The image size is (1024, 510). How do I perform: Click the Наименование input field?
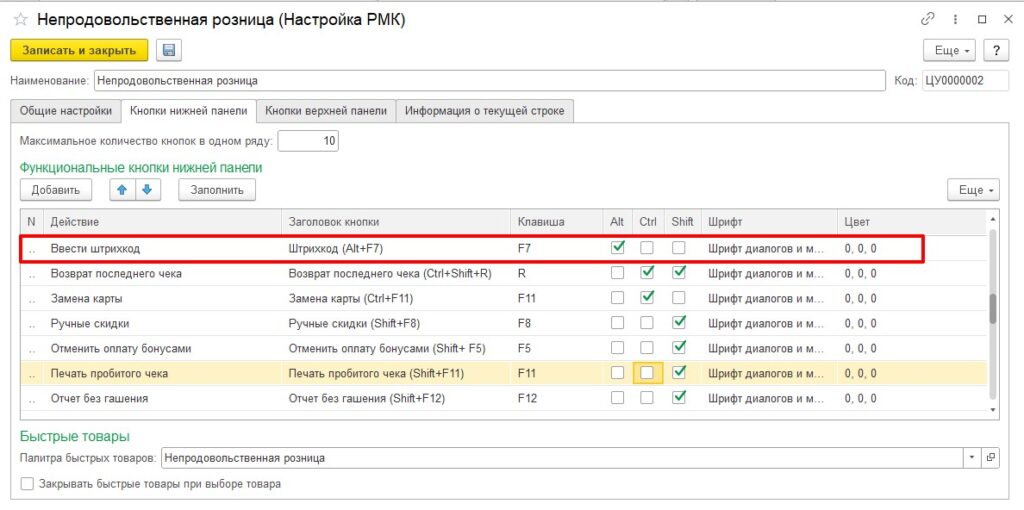489,80
